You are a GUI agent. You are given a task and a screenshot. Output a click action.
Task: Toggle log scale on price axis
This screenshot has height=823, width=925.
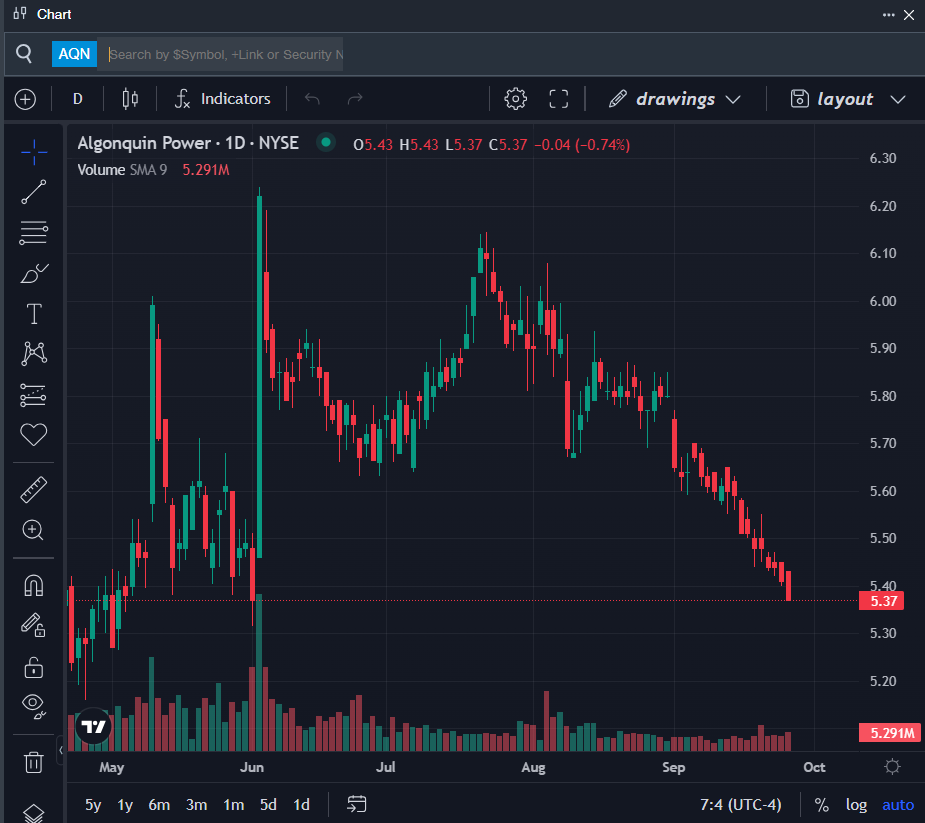point(856,805)
